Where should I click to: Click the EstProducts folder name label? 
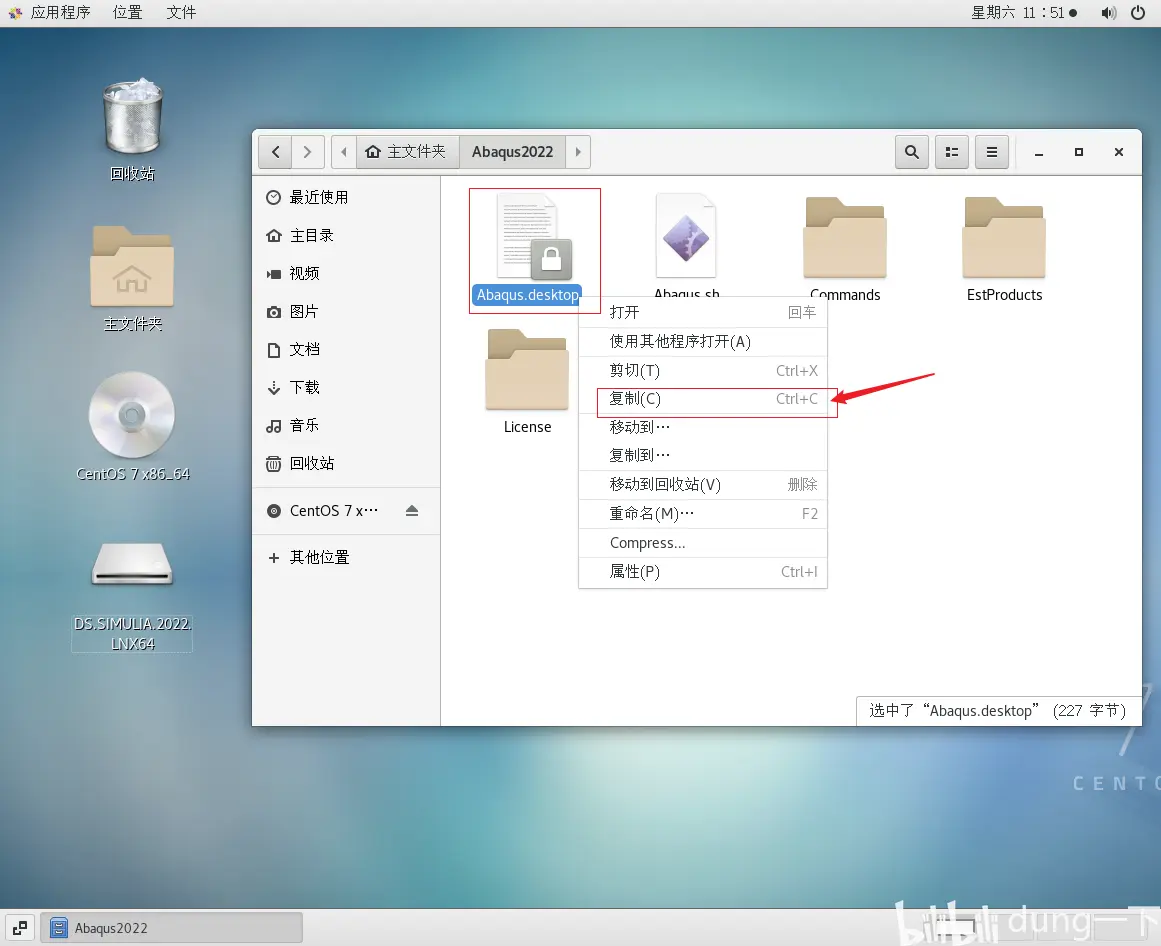pyautogui.click(x=1004, y=295)
